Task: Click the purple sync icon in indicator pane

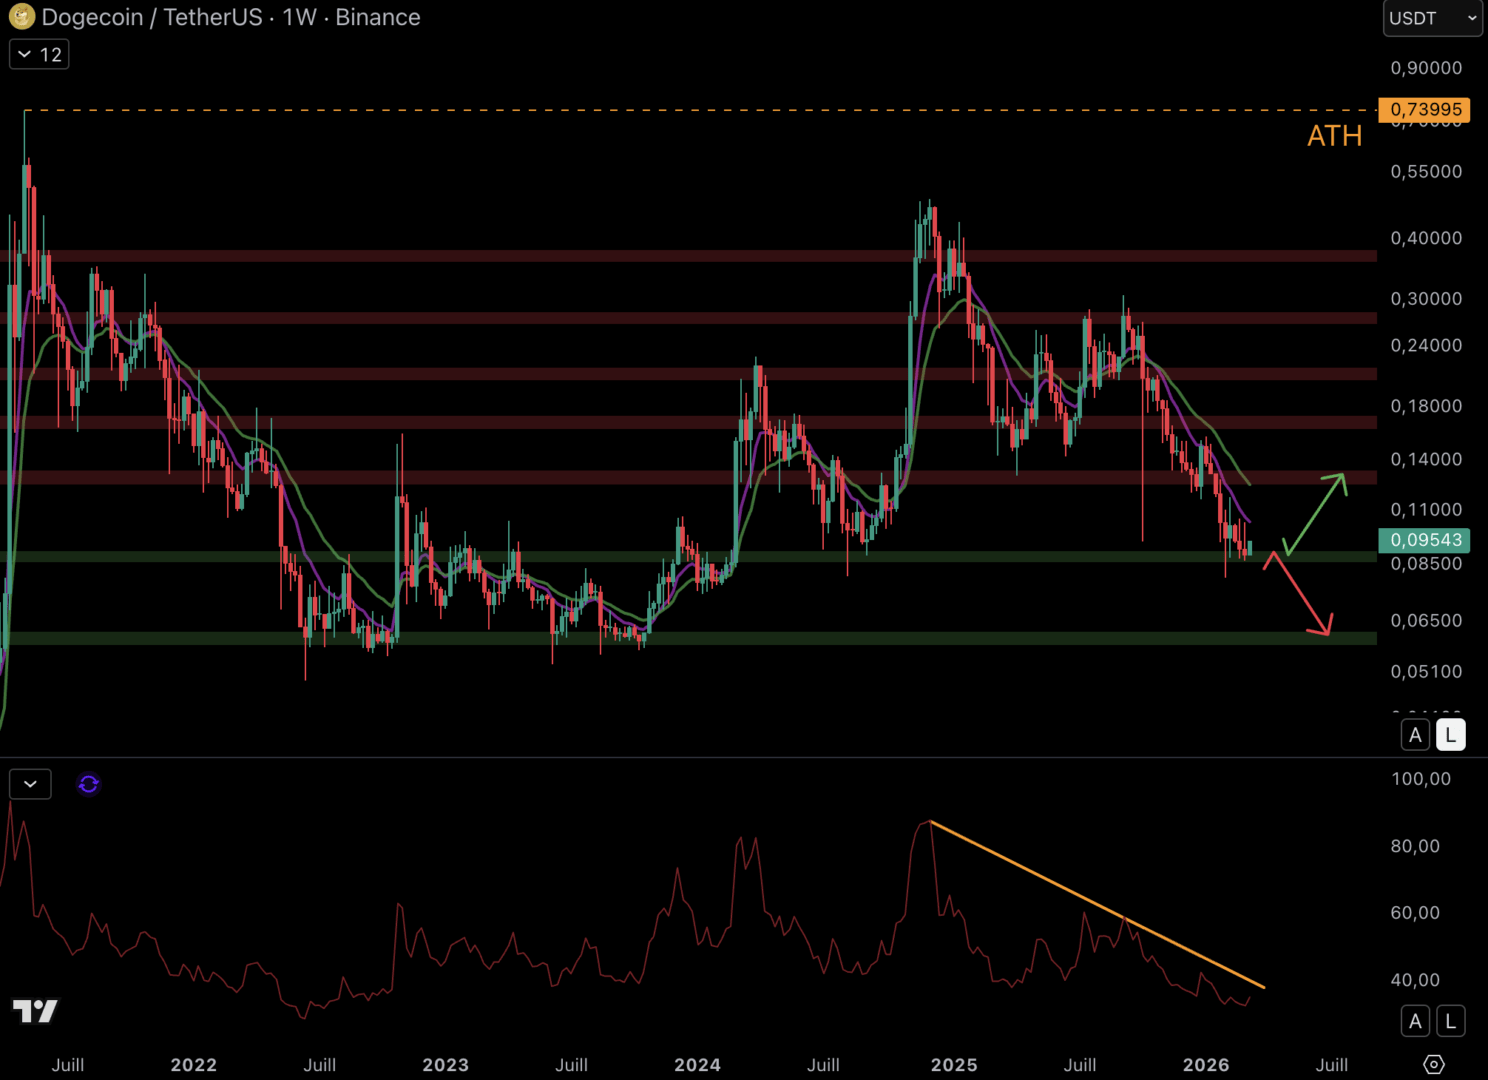Action: click(89, 784)
